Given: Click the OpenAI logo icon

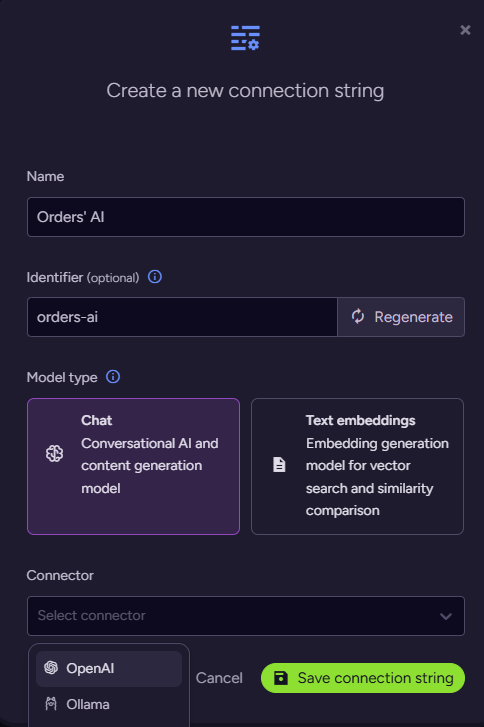Looking at the screenshot, I should (51, 668).
